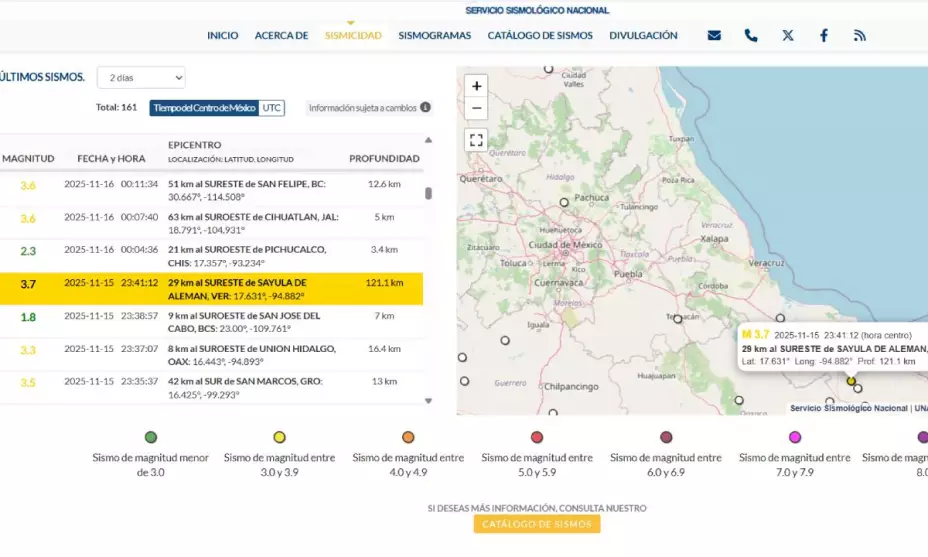
Task: Switch time to Tiempo del Centro de México
Action: point(204,108)
